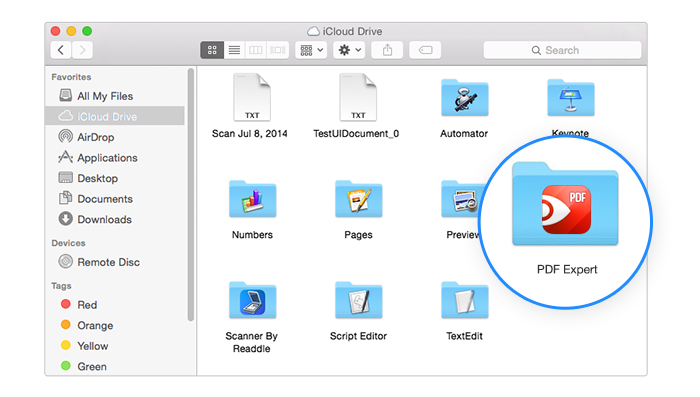
Task: Switch to icon view
Action: 212,50
